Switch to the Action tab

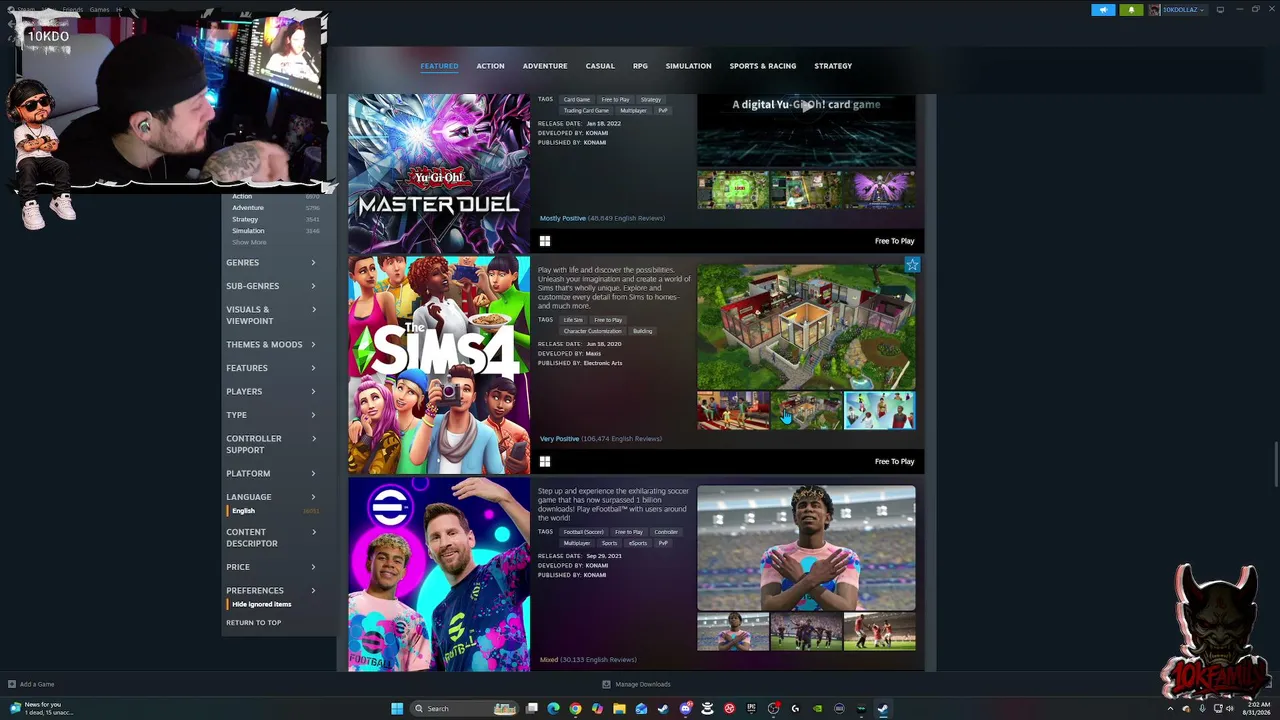pyautogui.click(x=490, y=66)
